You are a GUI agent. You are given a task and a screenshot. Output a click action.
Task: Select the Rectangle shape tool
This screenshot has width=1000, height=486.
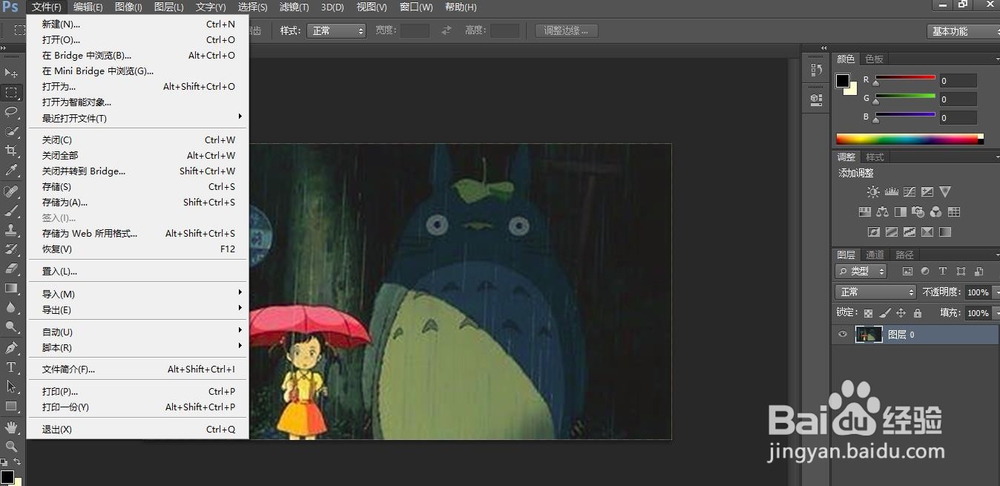(11, 406)
